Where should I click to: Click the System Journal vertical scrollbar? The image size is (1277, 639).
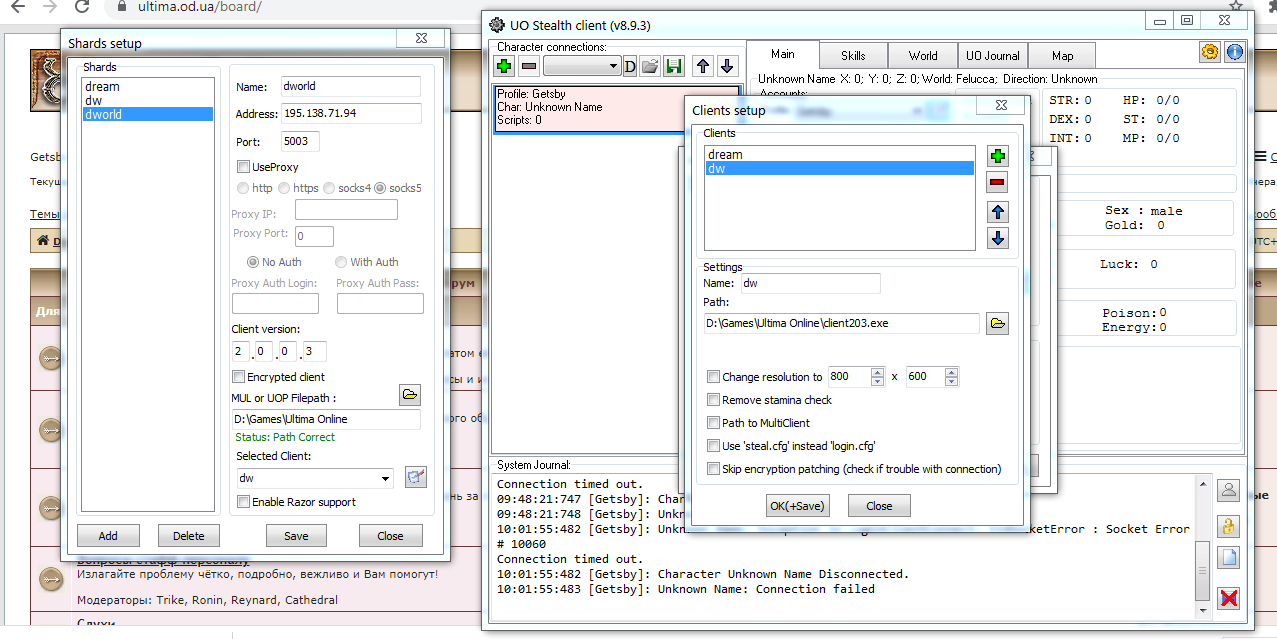coord(1201,545)
